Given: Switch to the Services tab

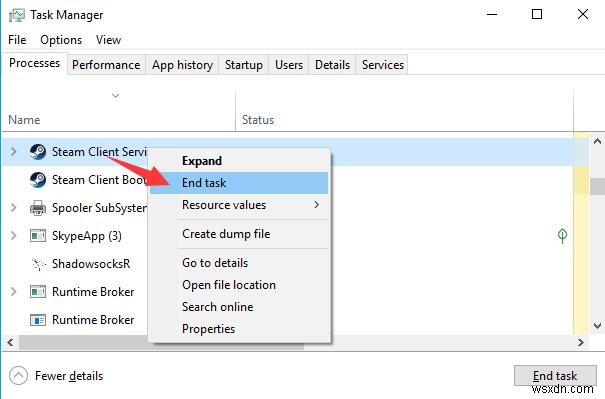Looking at the screenshot, I should (x=383, y=65).
